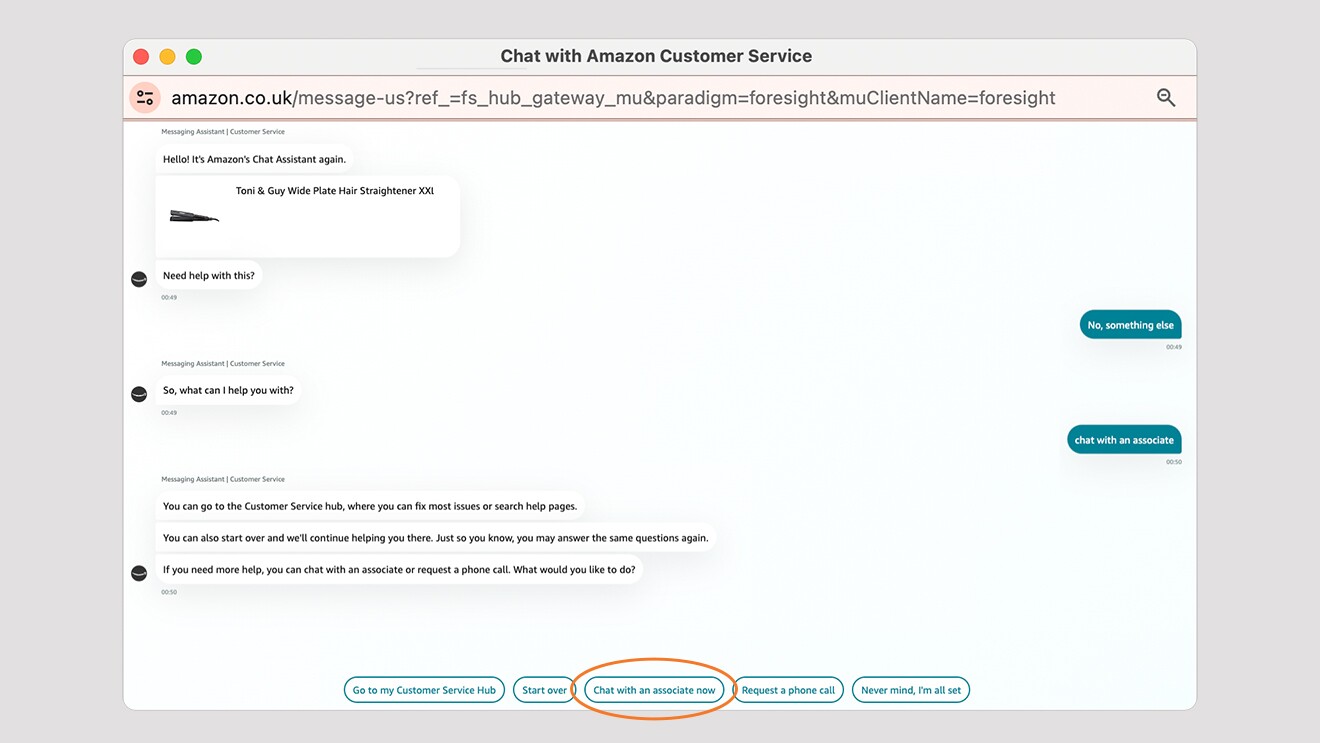This screenshot has width=1320, height=743.
Task: Minimize the window using the yellow button
Action: click(167, 57)
